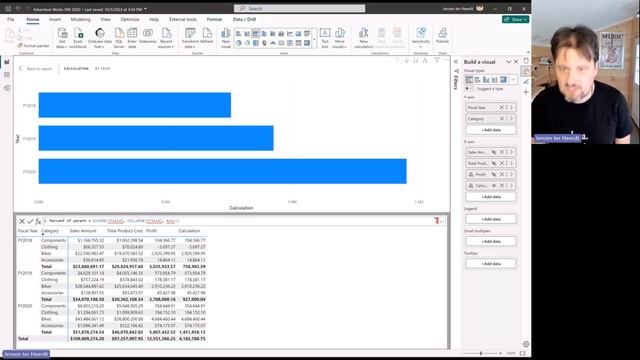Switch to the Optimize tab
This screenshot has height=360, width=640.
(130, 19)
